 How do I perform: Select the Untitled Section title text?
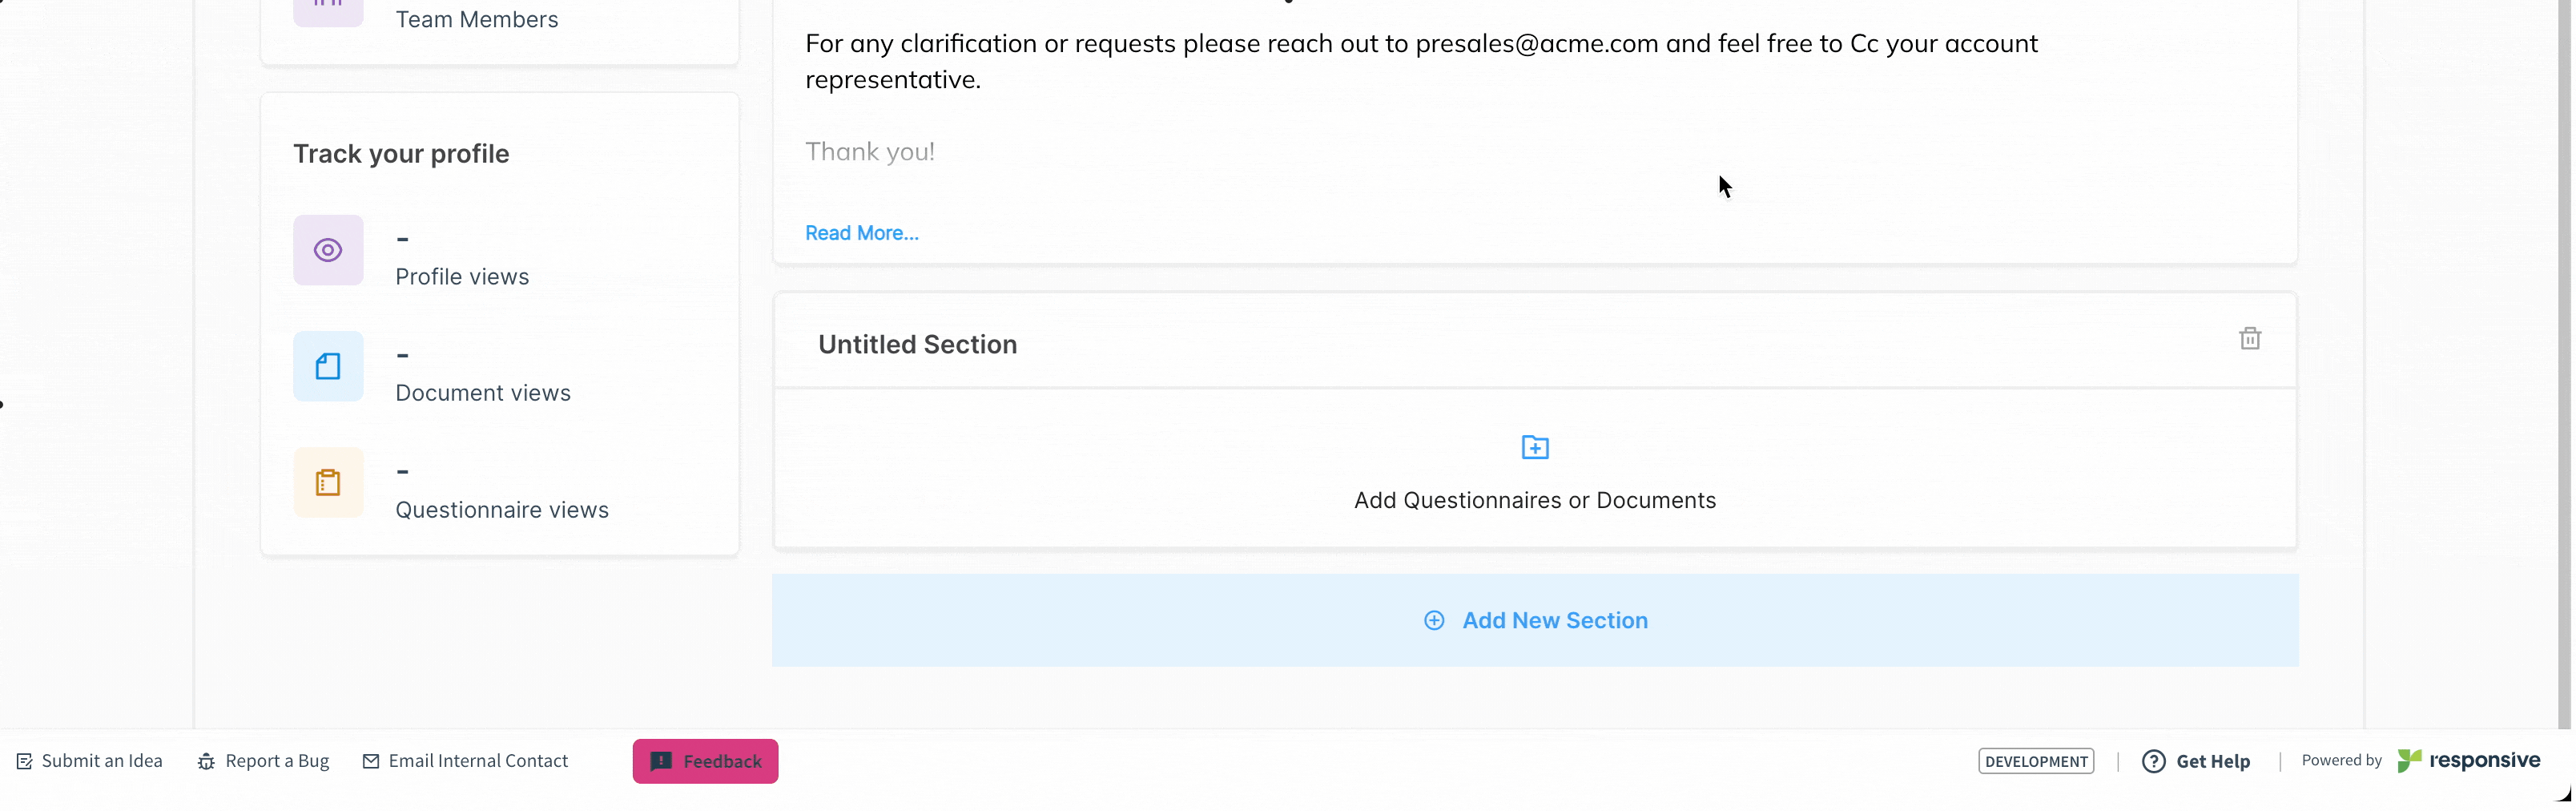(918, 344)
